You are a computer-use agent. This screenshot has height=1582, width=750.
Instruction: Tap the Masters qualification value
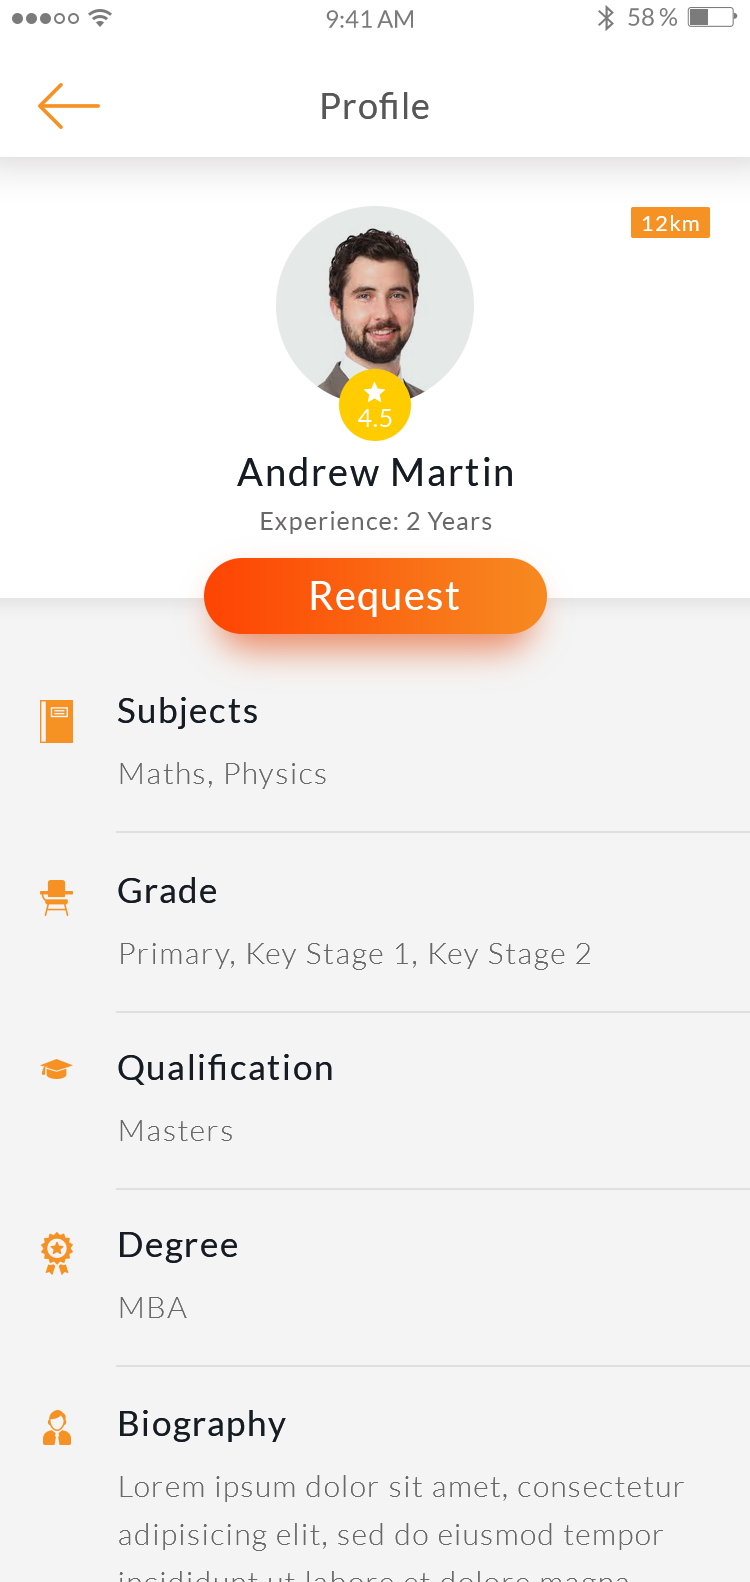176,1131
